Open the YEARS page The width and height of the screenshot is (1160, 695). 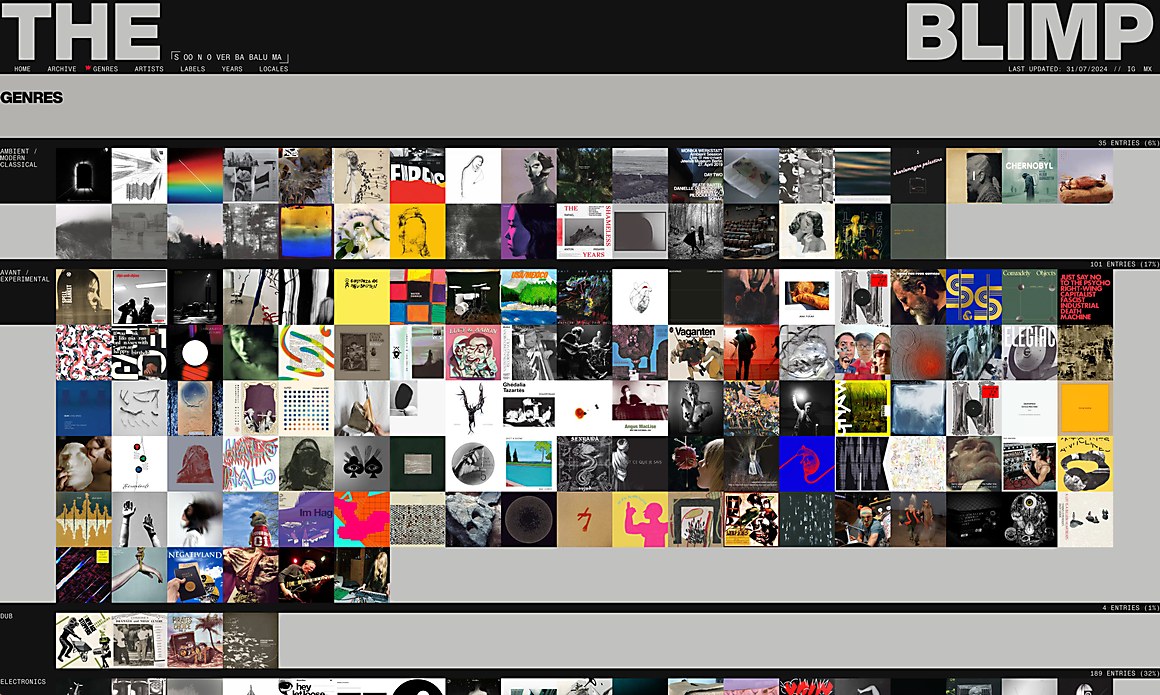click(232, 69)
